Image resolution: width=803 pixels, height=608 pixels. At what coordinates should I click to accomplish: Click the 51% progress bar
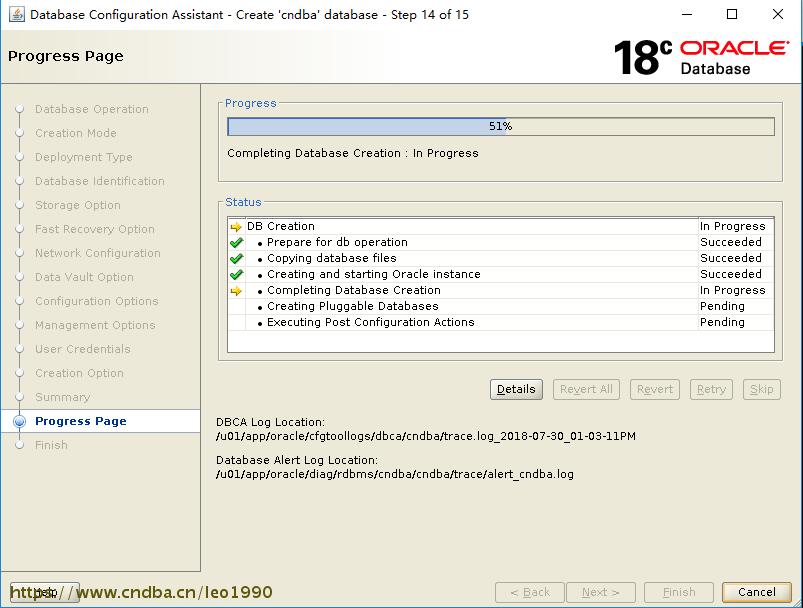point(501,127)
